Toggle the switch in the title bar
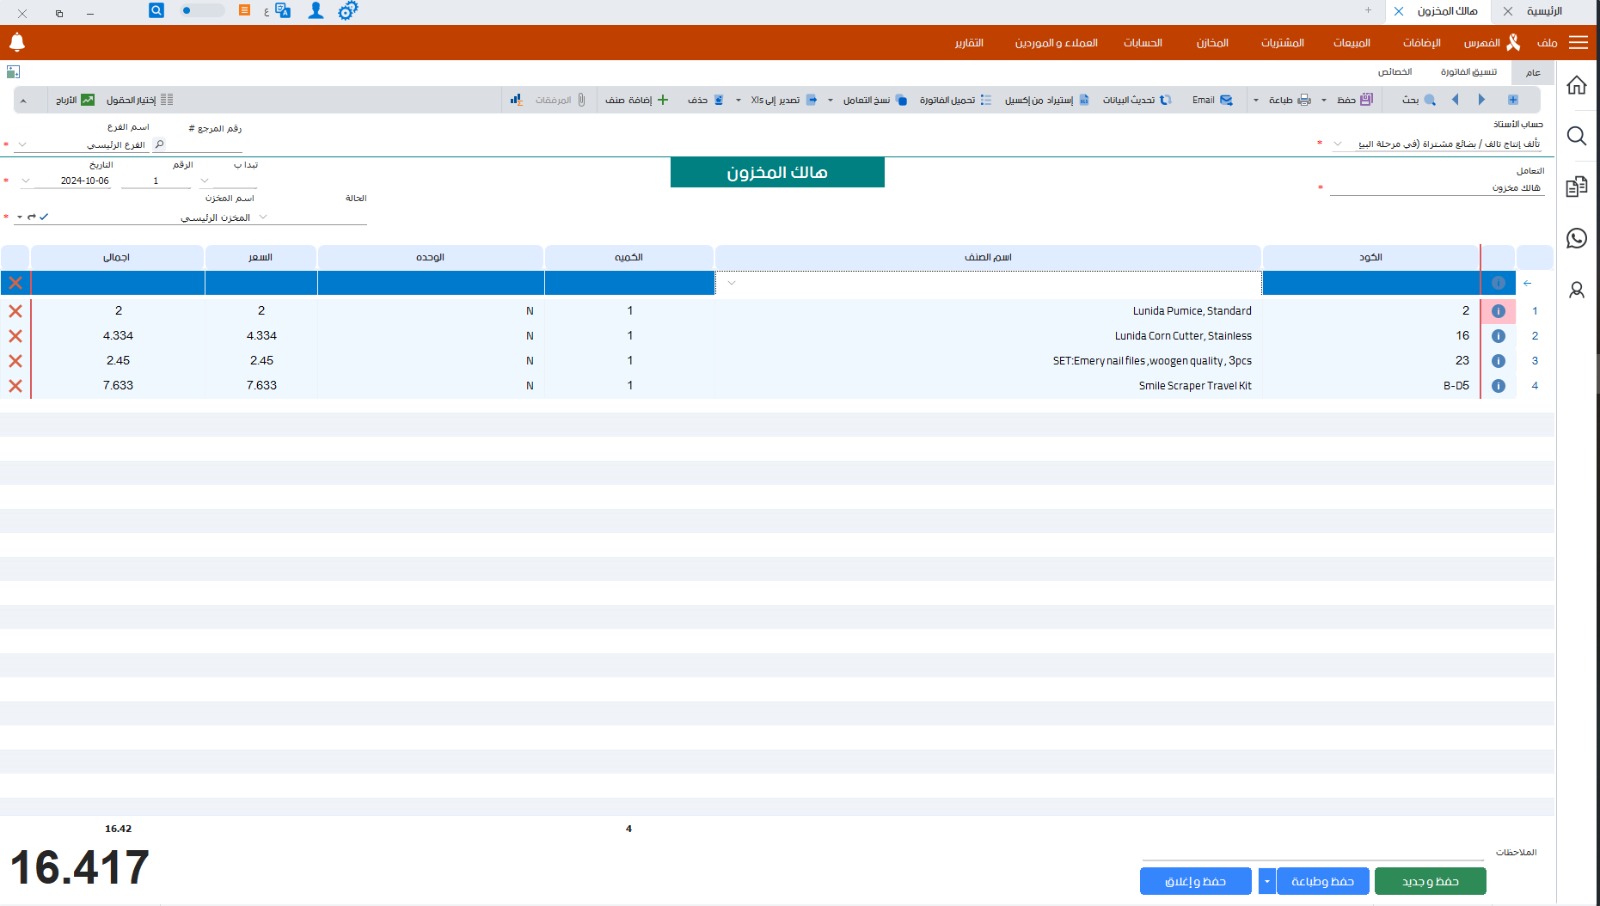 pyautogui.click(x=201, y=11)
